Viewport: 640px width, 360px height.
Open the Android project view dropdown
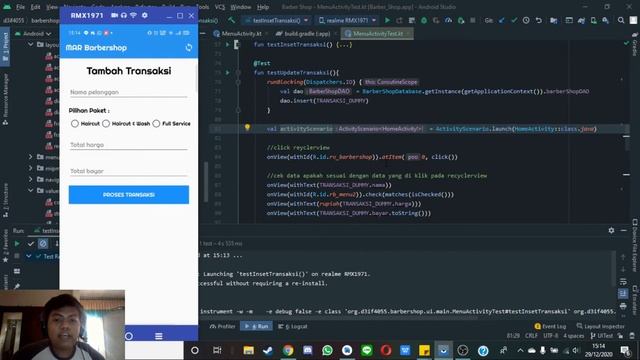[x=33, y=33]
